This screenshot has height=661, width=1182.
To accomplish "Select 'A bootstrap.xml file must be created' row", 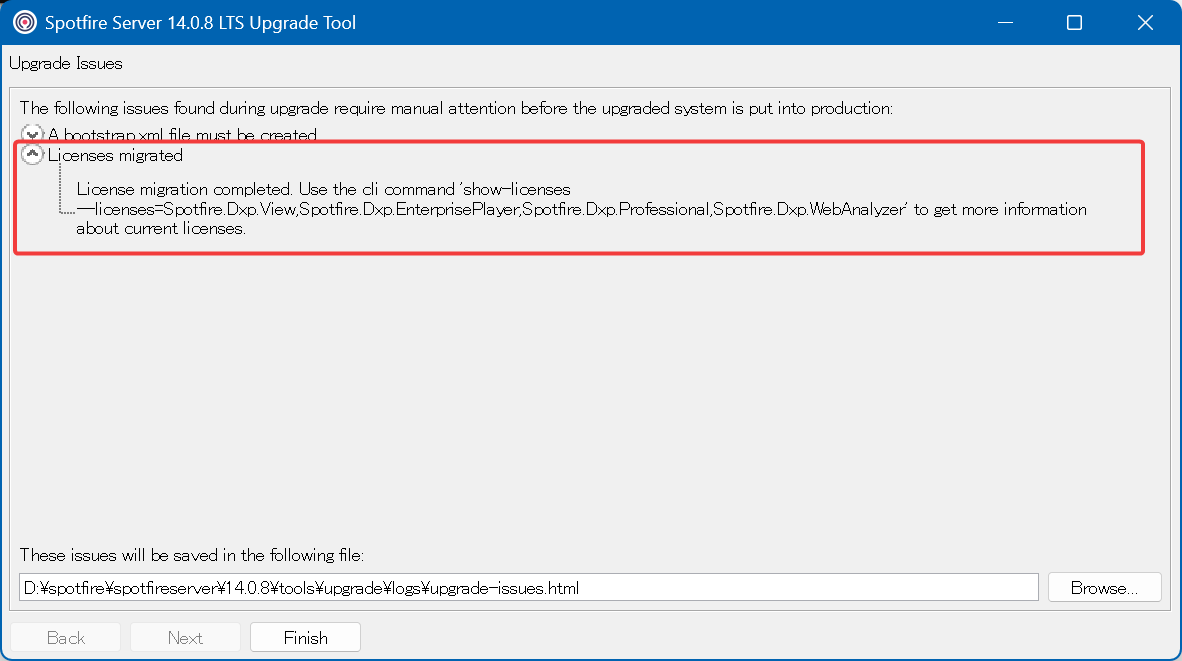I will (182, 135).
